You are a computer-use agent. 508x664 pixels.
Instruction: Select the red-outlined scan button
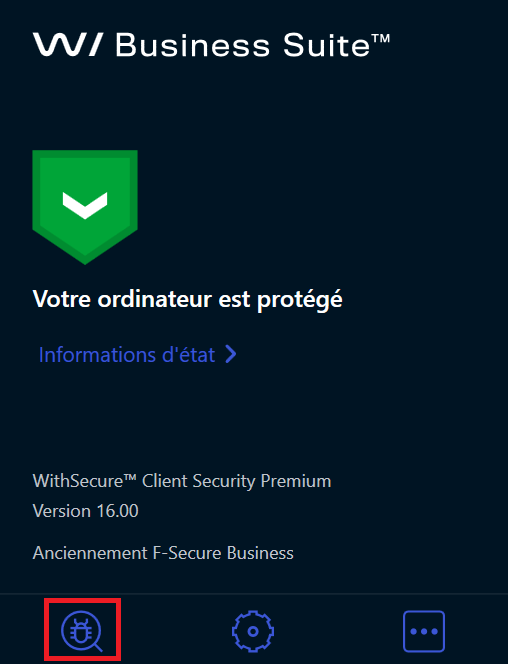coord(83,629)
